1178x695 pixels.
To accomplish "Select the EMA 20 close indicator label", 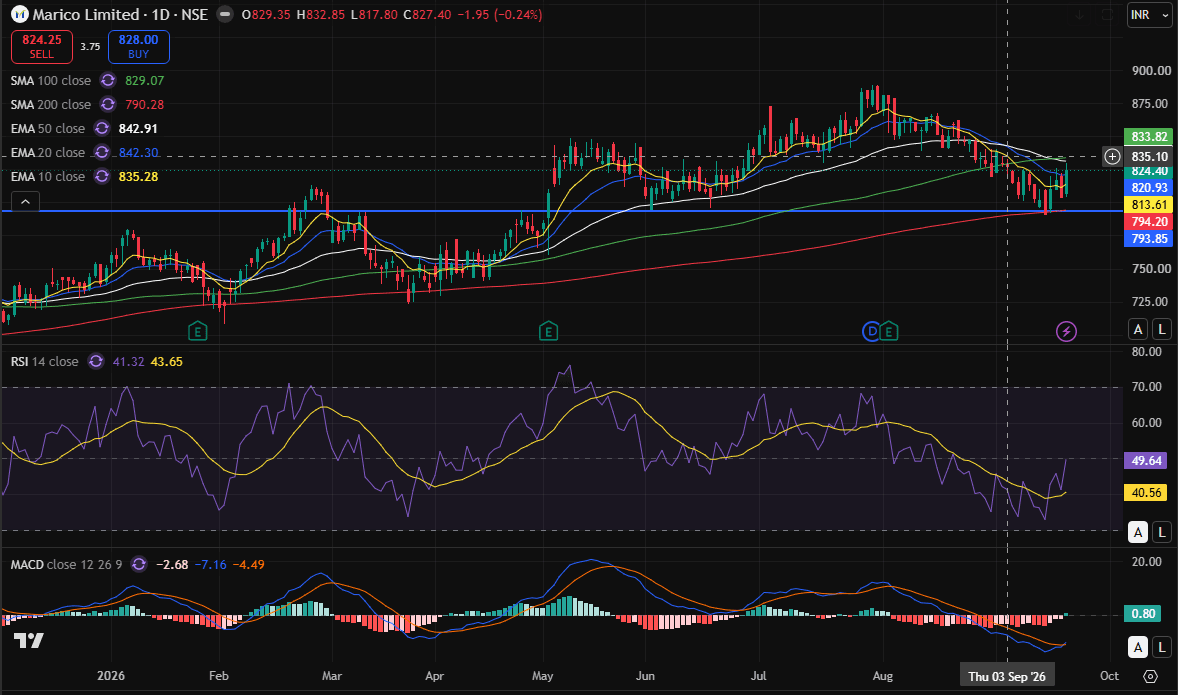I will coord(47,153).
